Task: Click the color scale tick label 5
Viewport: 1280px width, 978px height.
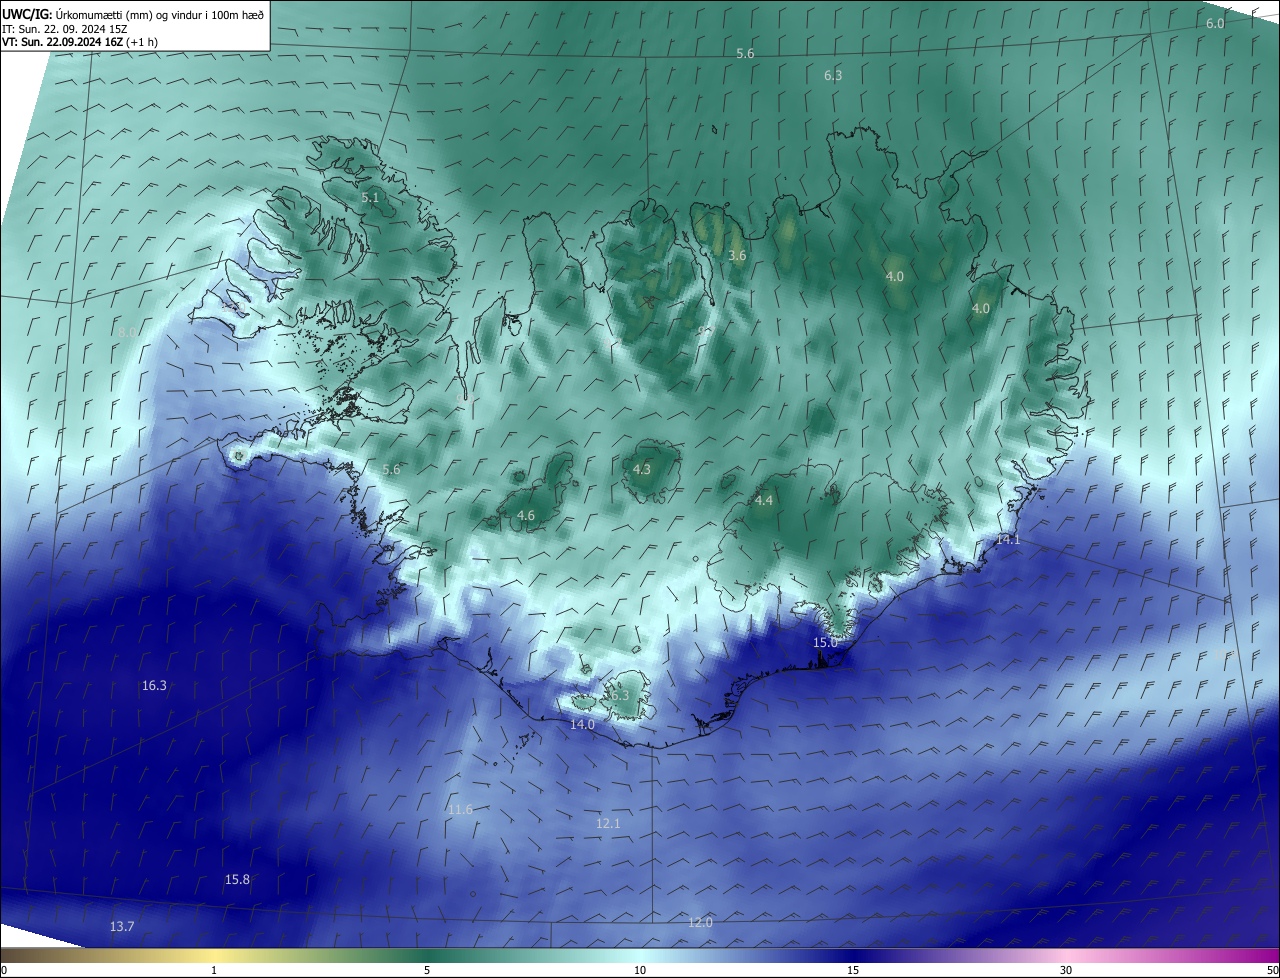Action: pos(427,971)
